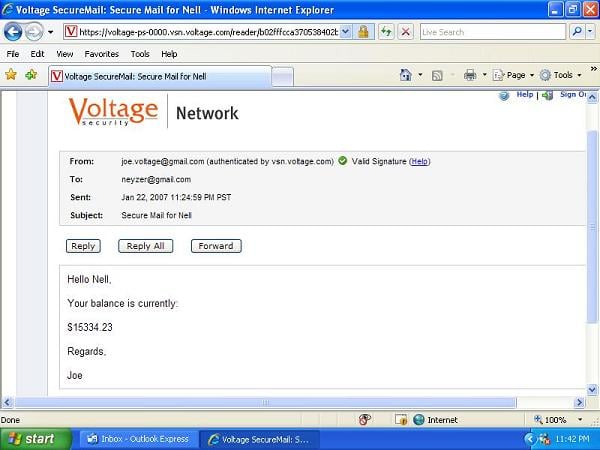The height and width of the screenshot is (450, 600).
Task: Expand the Print options dropdown arrow
Action: 484,75
